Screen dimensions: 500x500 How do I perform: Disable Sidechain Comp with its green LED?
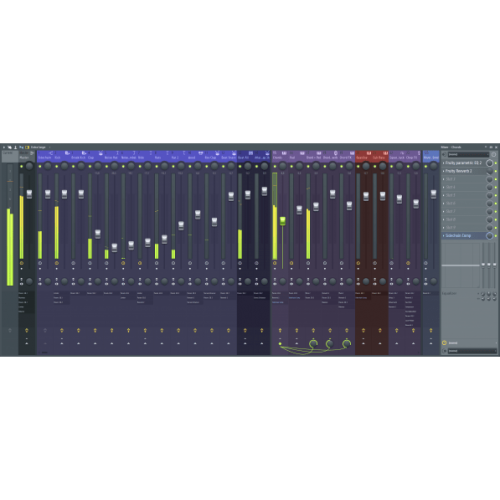(x=496, y=236)
